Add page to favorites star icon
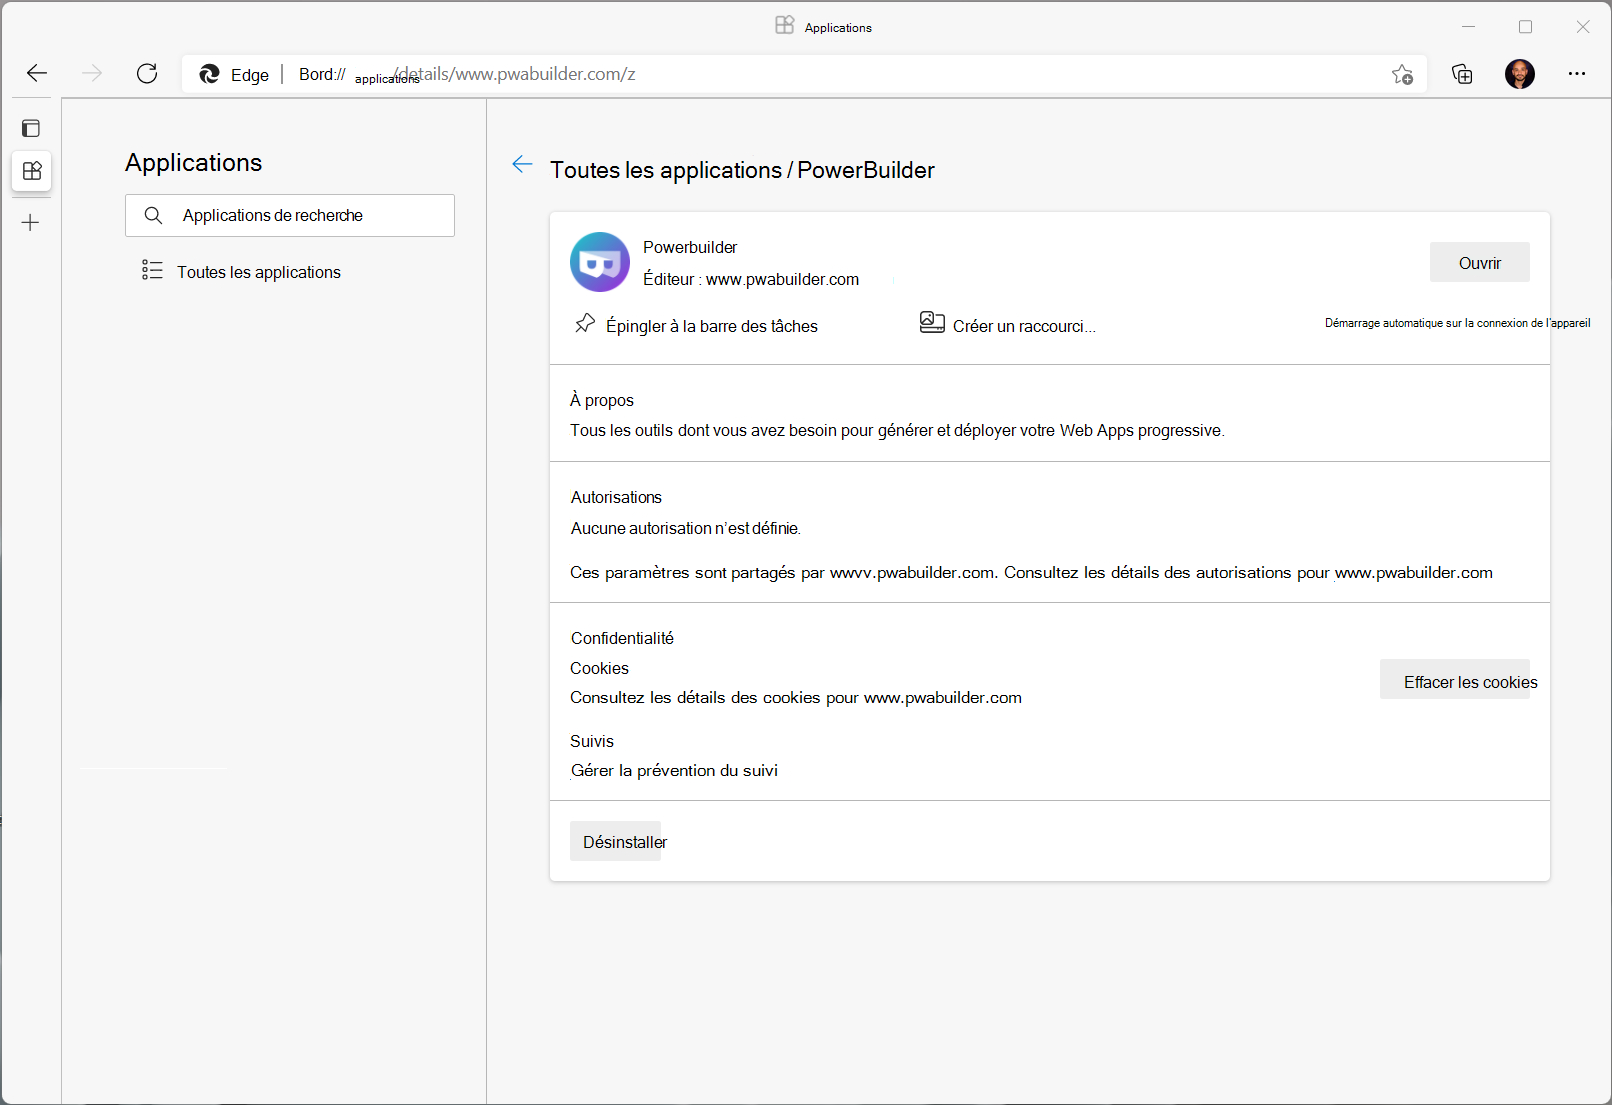This screenshot has height=1105, width=1612. pos(1402,74)
